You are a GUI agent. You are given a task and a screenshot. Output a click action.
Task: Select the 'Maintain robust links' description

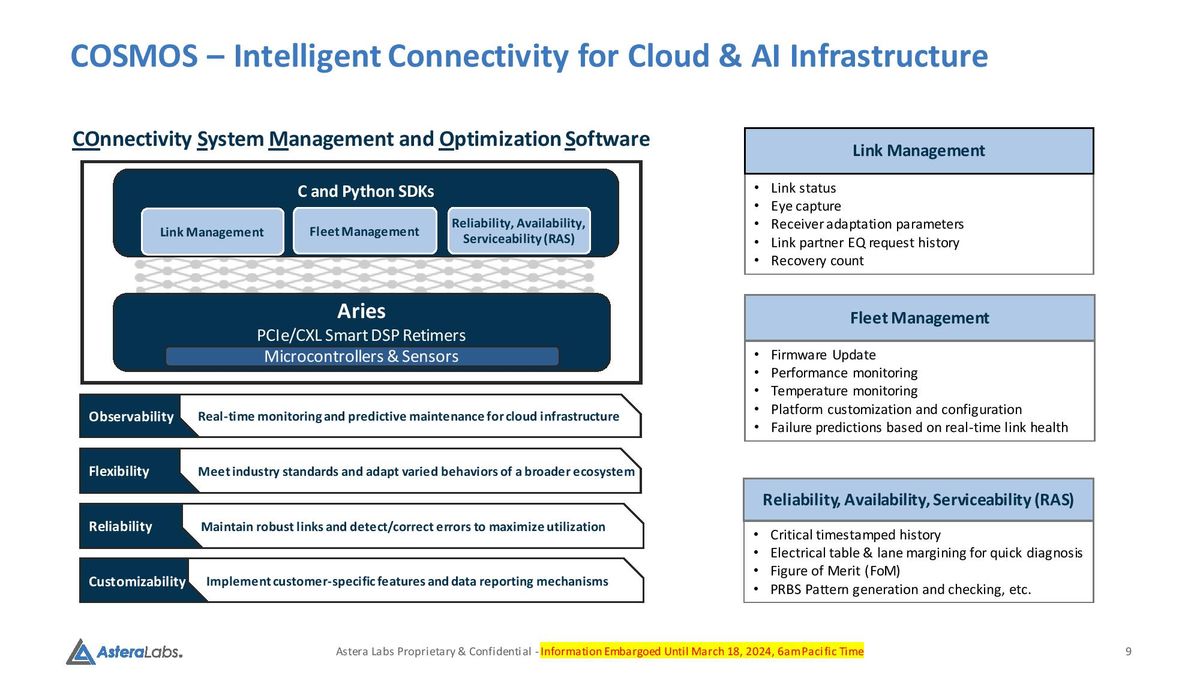click(403, 526)
